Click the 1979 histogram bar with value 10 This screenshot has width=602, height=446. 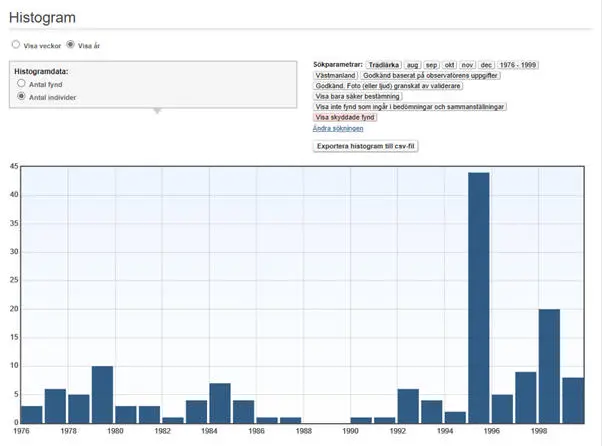[x=102, y=394]
